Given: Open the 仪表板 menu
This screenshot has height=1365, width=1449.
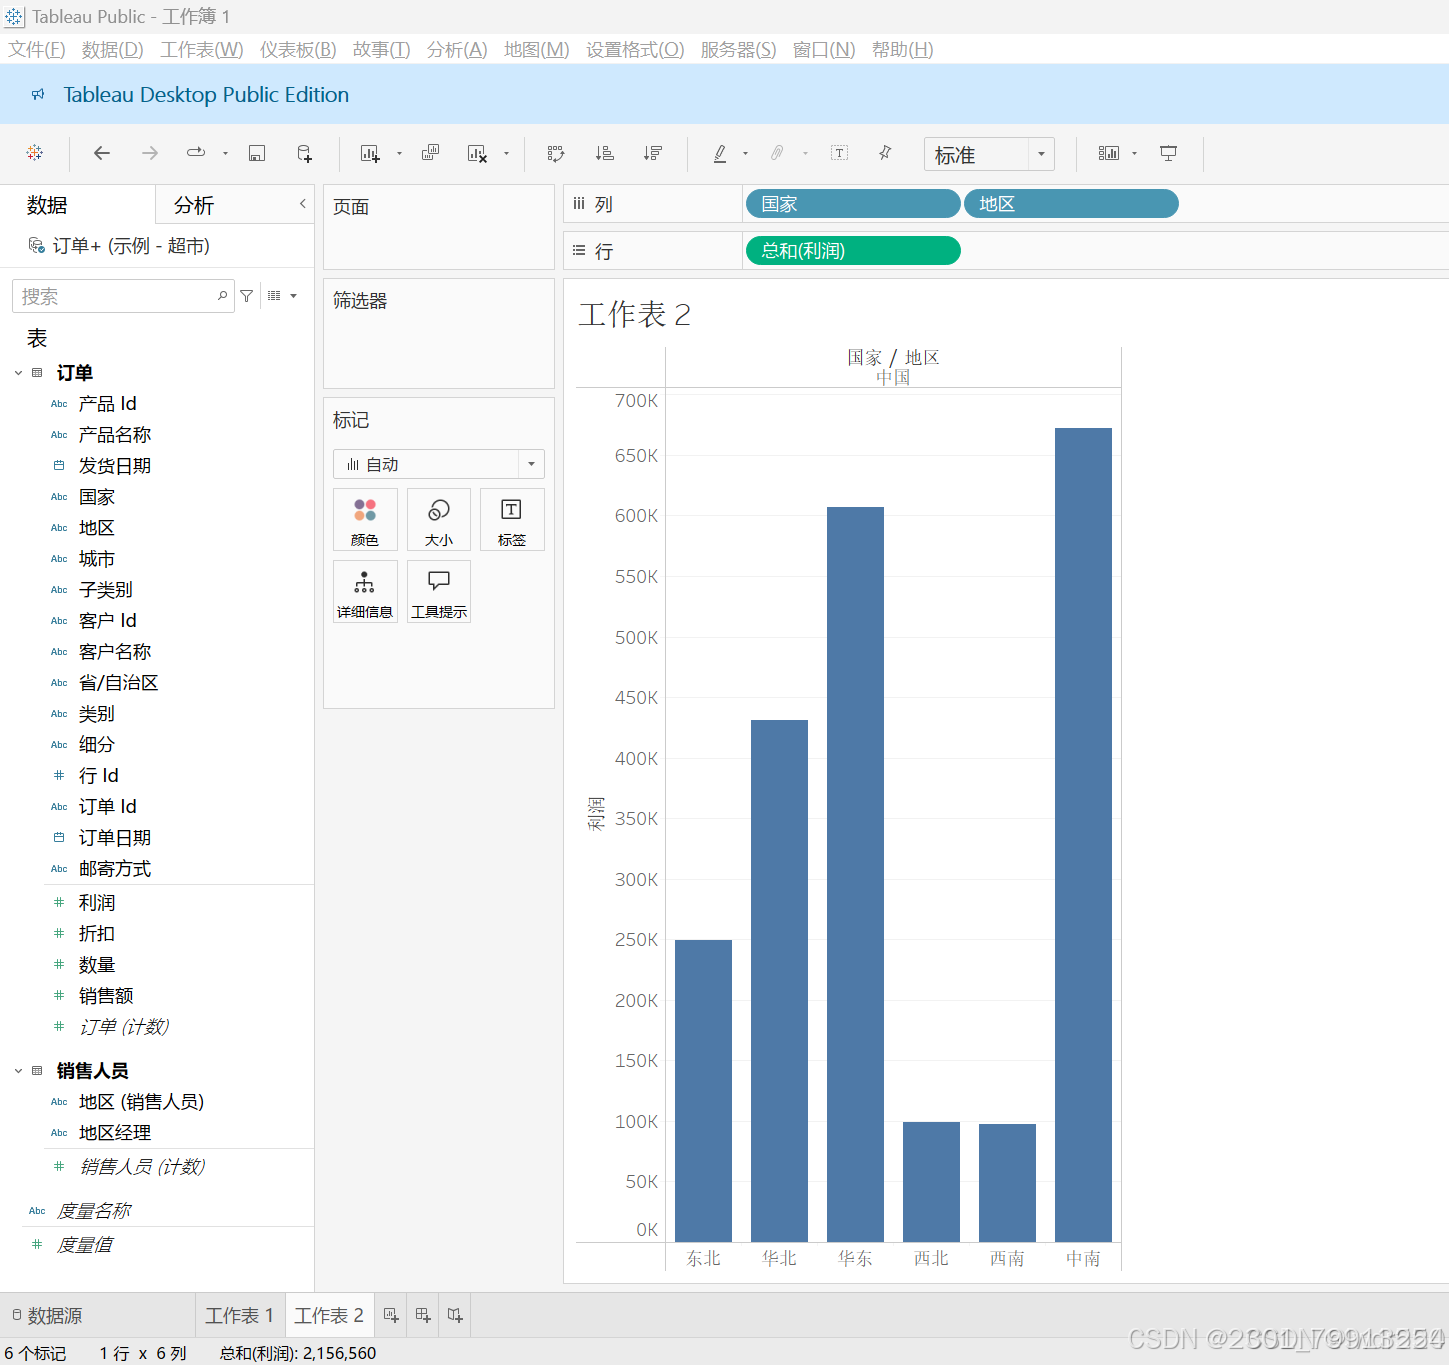Looking at the screenshot, I should click(x=296, y=49).
